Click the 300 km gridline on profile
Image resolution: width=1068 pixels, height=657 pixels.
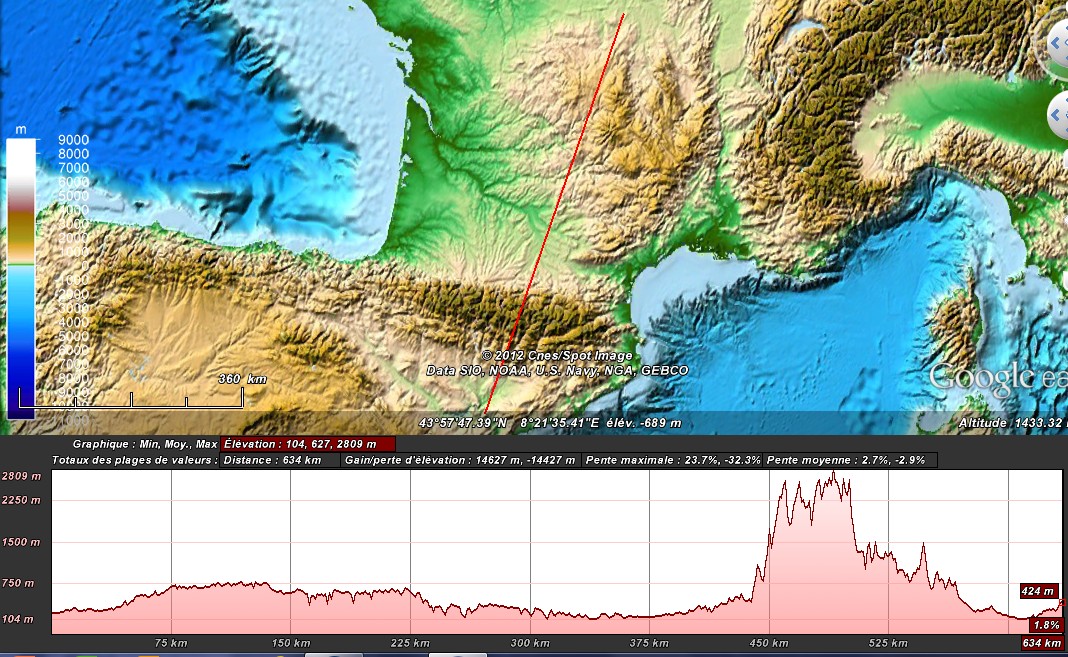530,550
